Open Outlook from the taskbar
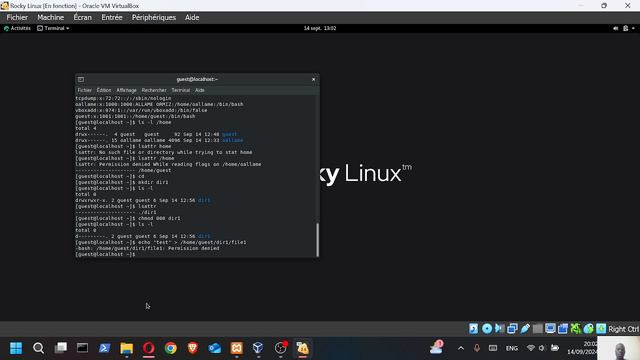The image size is (640, 360). [215, 348]
